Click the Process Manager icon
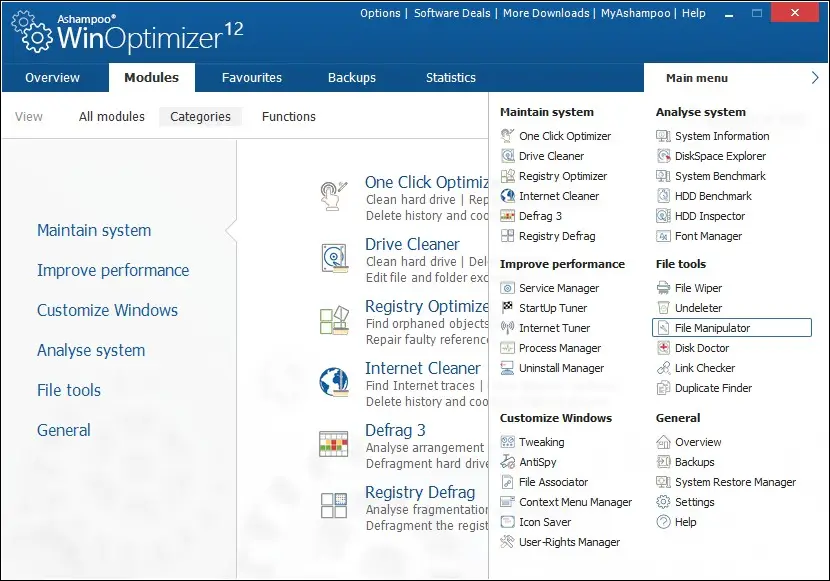 tap(507, 348)
